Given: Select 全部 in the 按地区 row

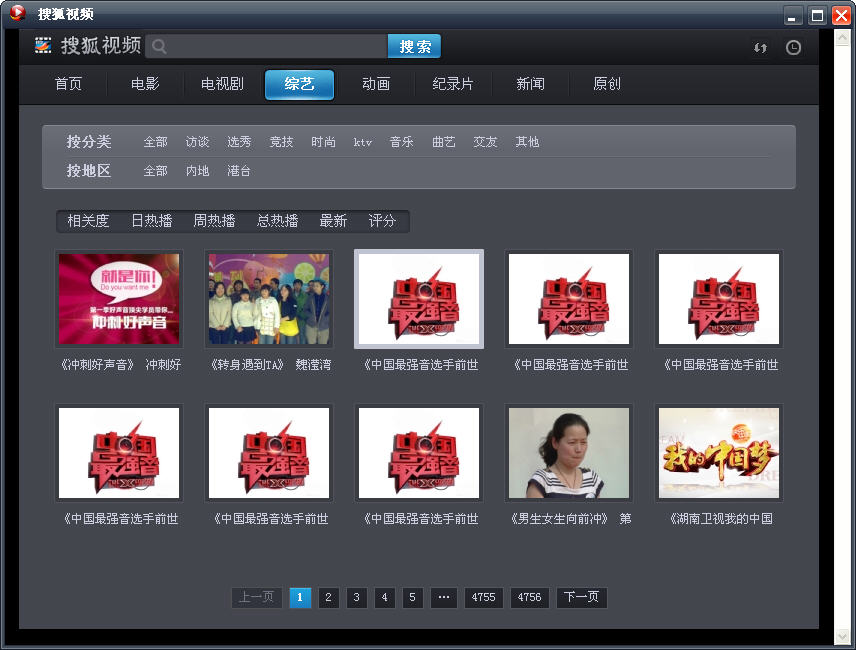Looking at the screenshot, I should click(156, 171).
